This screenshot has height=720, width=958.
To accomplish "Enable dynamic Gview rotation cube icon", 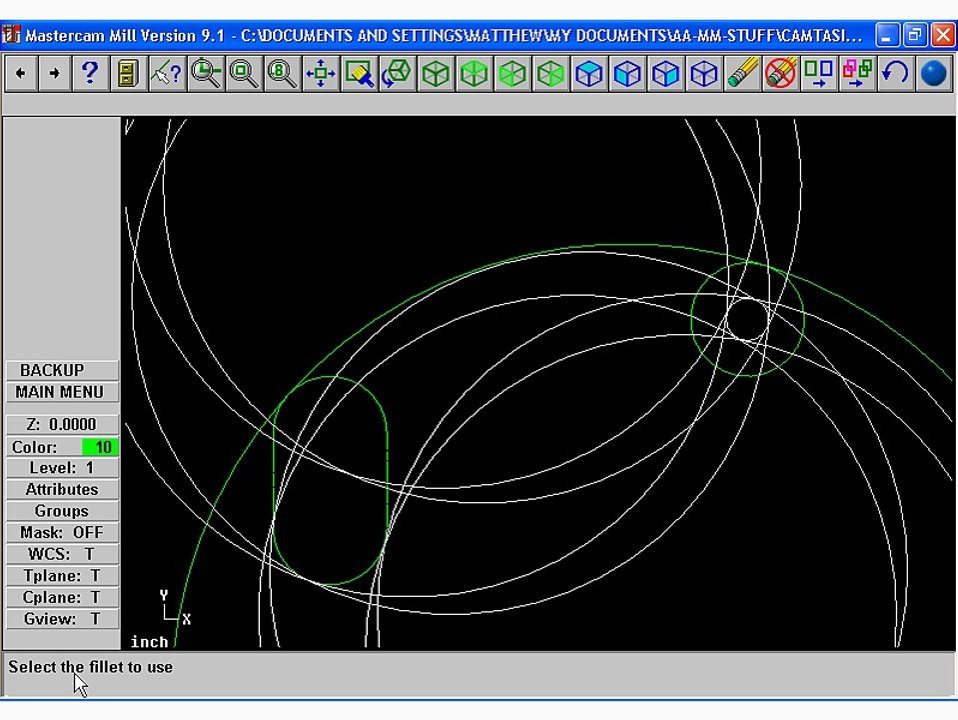I will click(x=397, y=73).
